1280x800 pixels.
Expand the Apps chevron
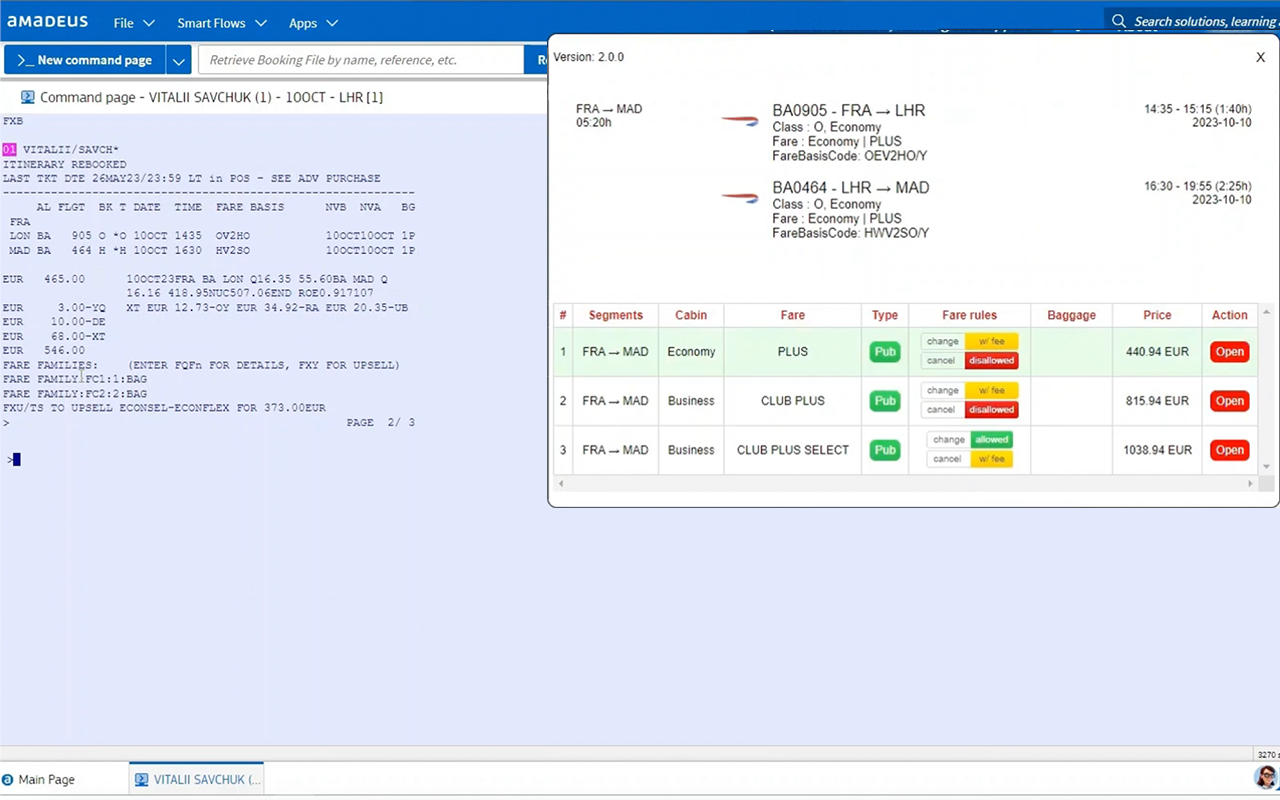click(332, 23)
